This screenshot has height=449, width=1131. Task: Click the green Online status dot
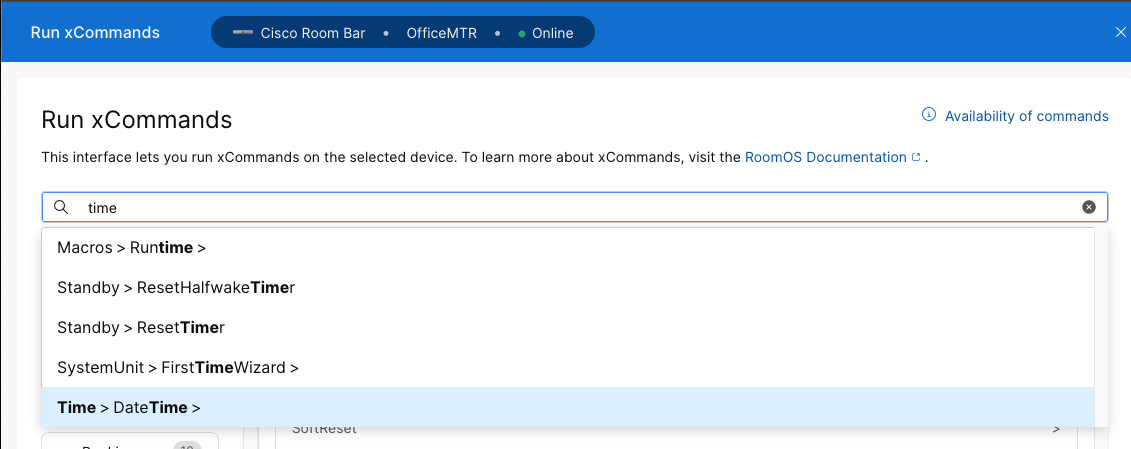click(x=522, y=33)
